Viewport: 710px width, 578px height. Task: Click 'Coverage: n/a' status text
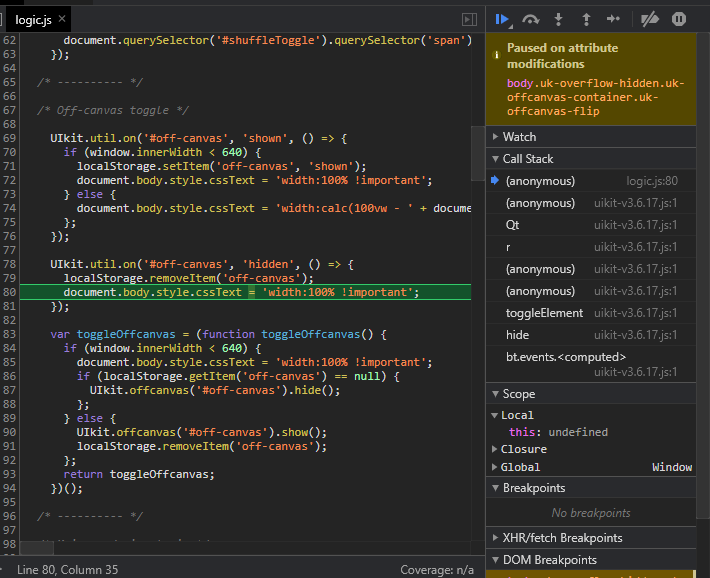pos(437,570)
